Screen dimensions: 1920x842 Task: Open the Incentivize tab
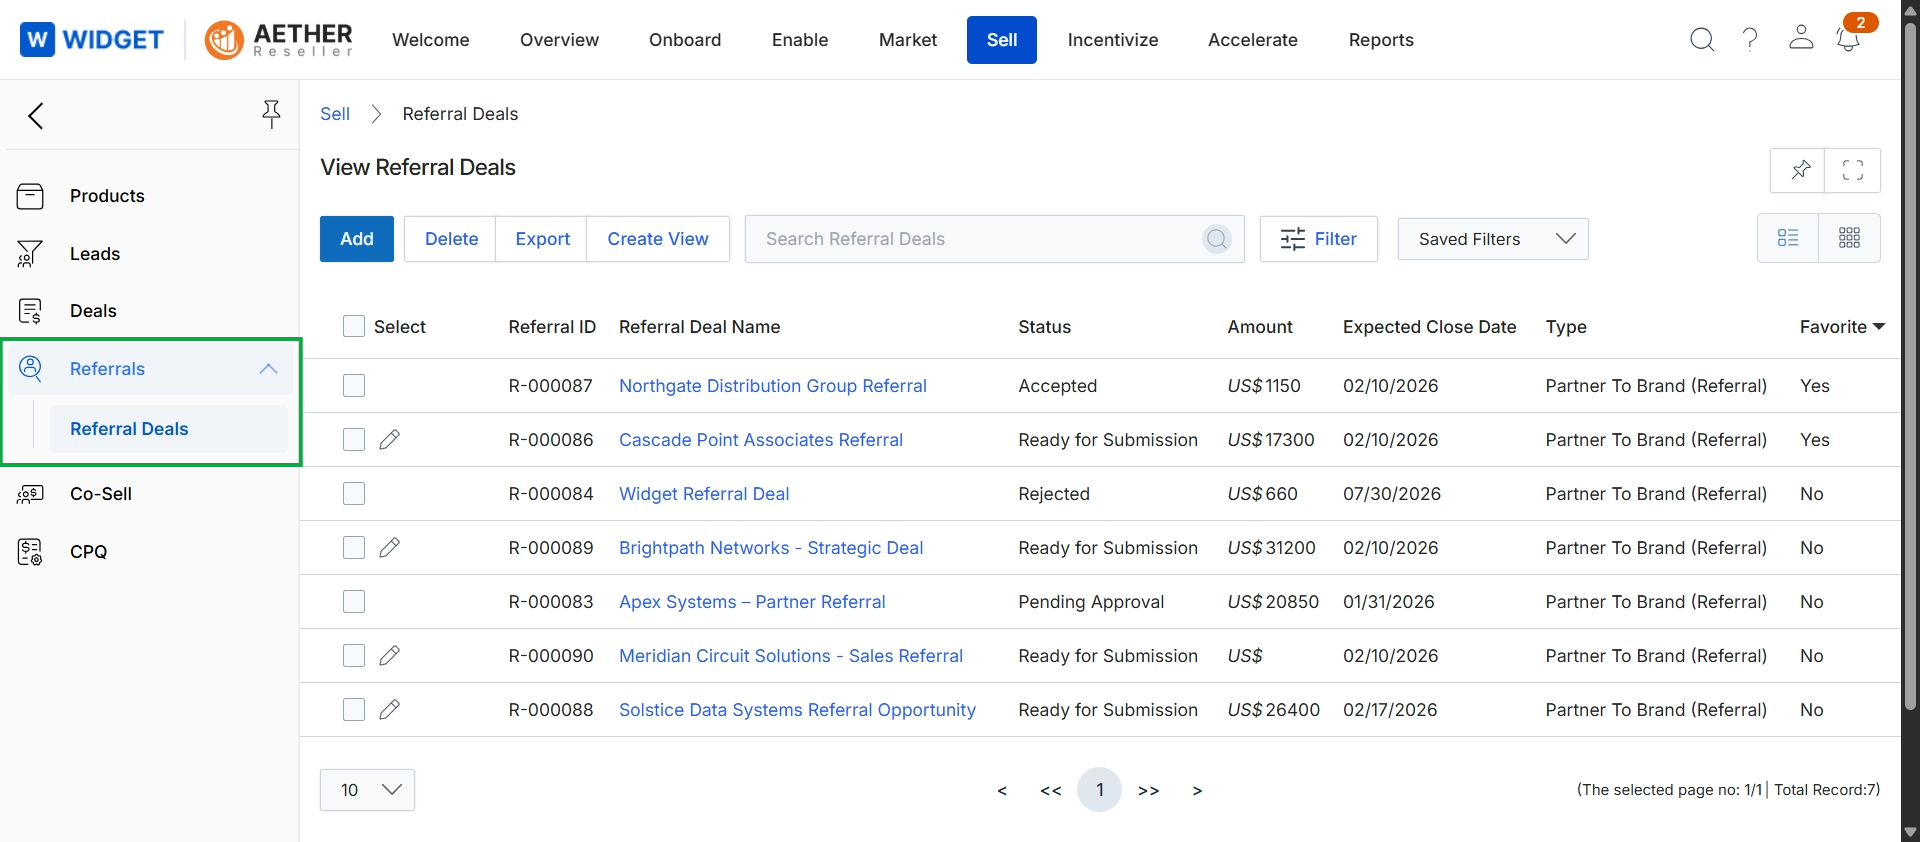click(x=1113, y=40)
